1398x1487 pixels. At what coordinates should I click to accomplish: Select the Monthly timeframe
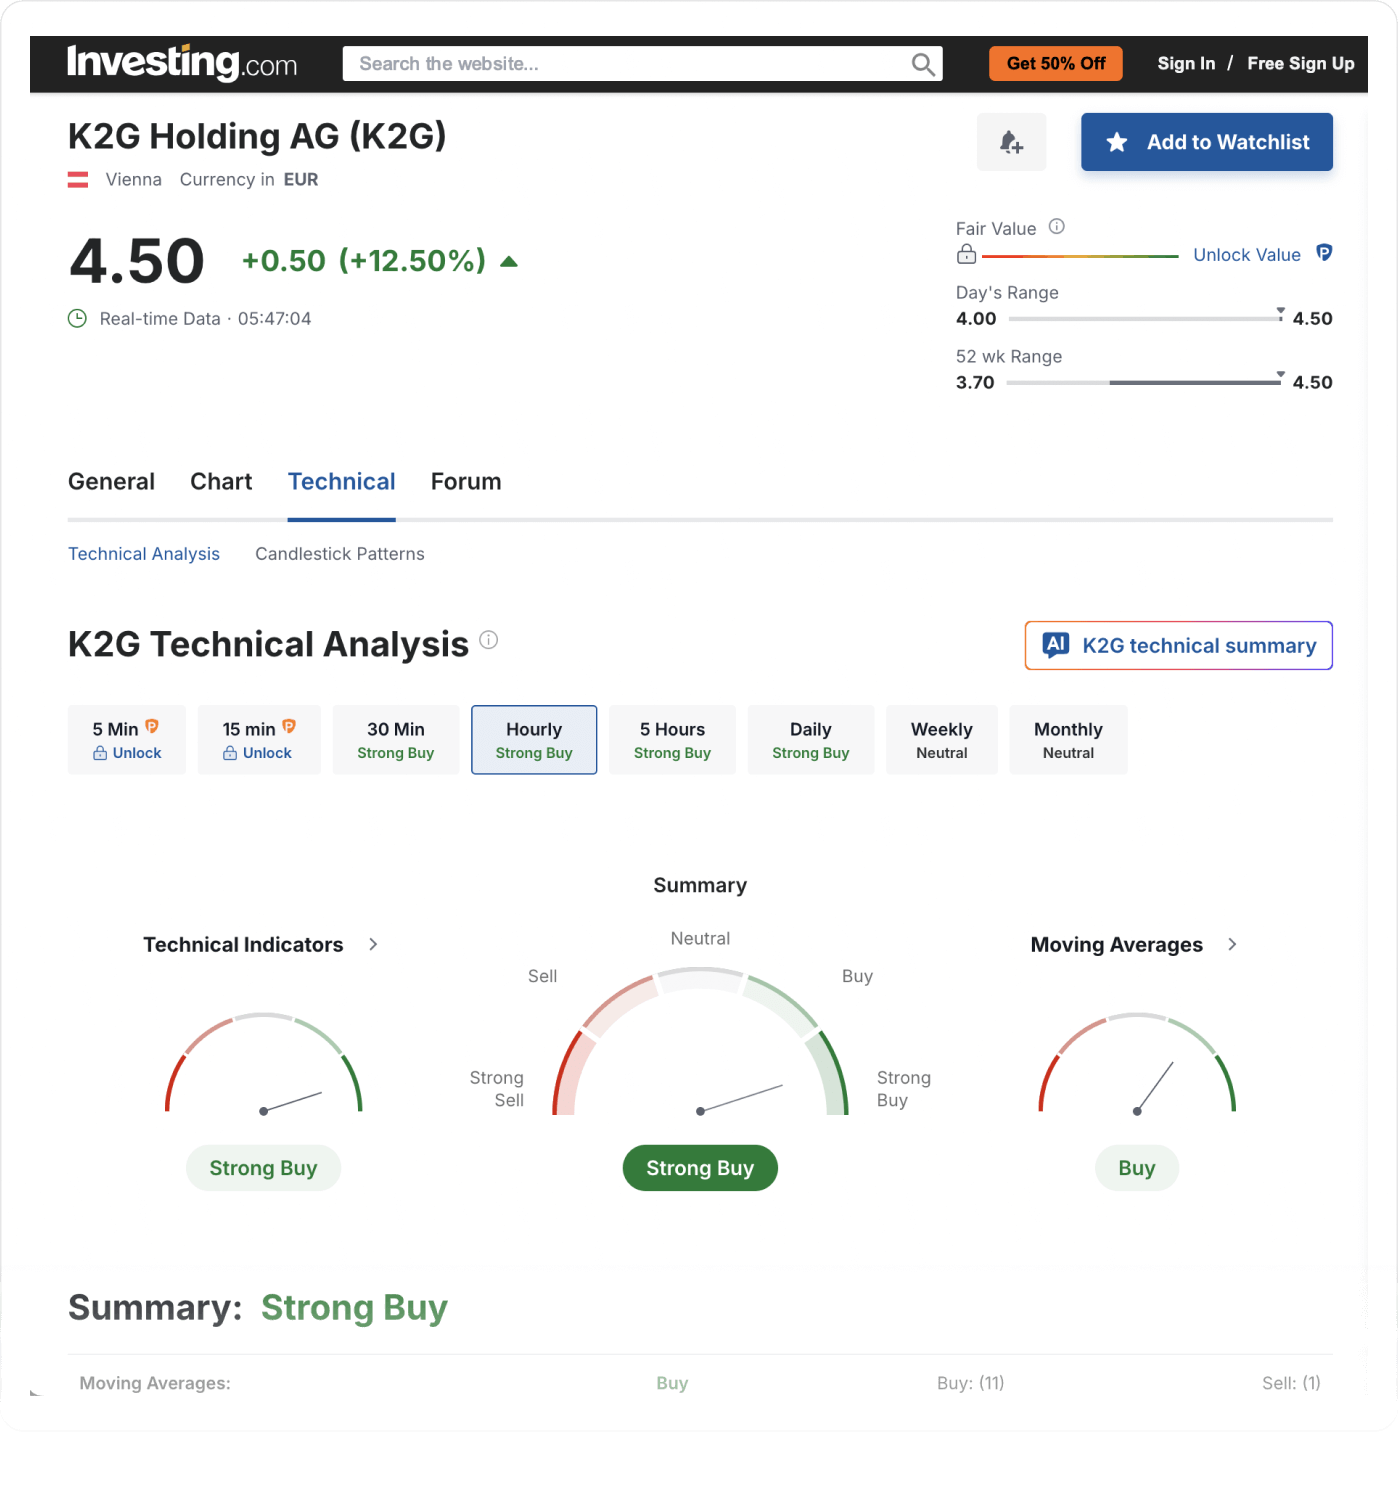click(1068, 740)
